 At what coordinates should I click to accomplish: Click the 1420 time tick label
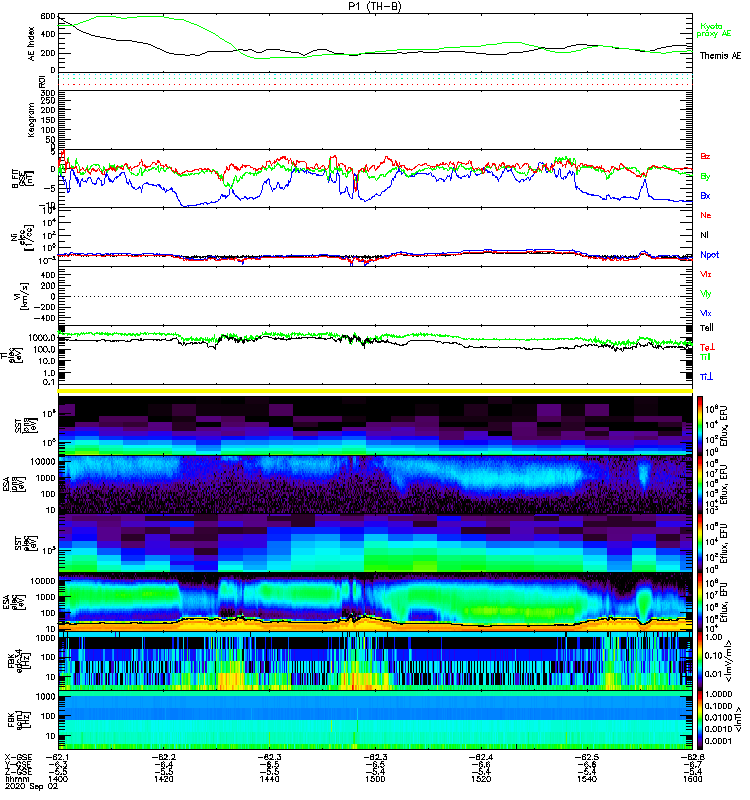point(163,779)
